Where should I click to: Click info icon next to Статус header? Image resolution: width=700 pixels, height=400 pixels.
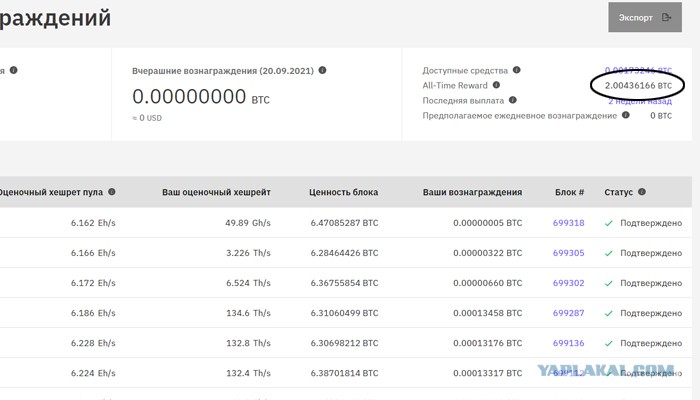pos(642,192)
